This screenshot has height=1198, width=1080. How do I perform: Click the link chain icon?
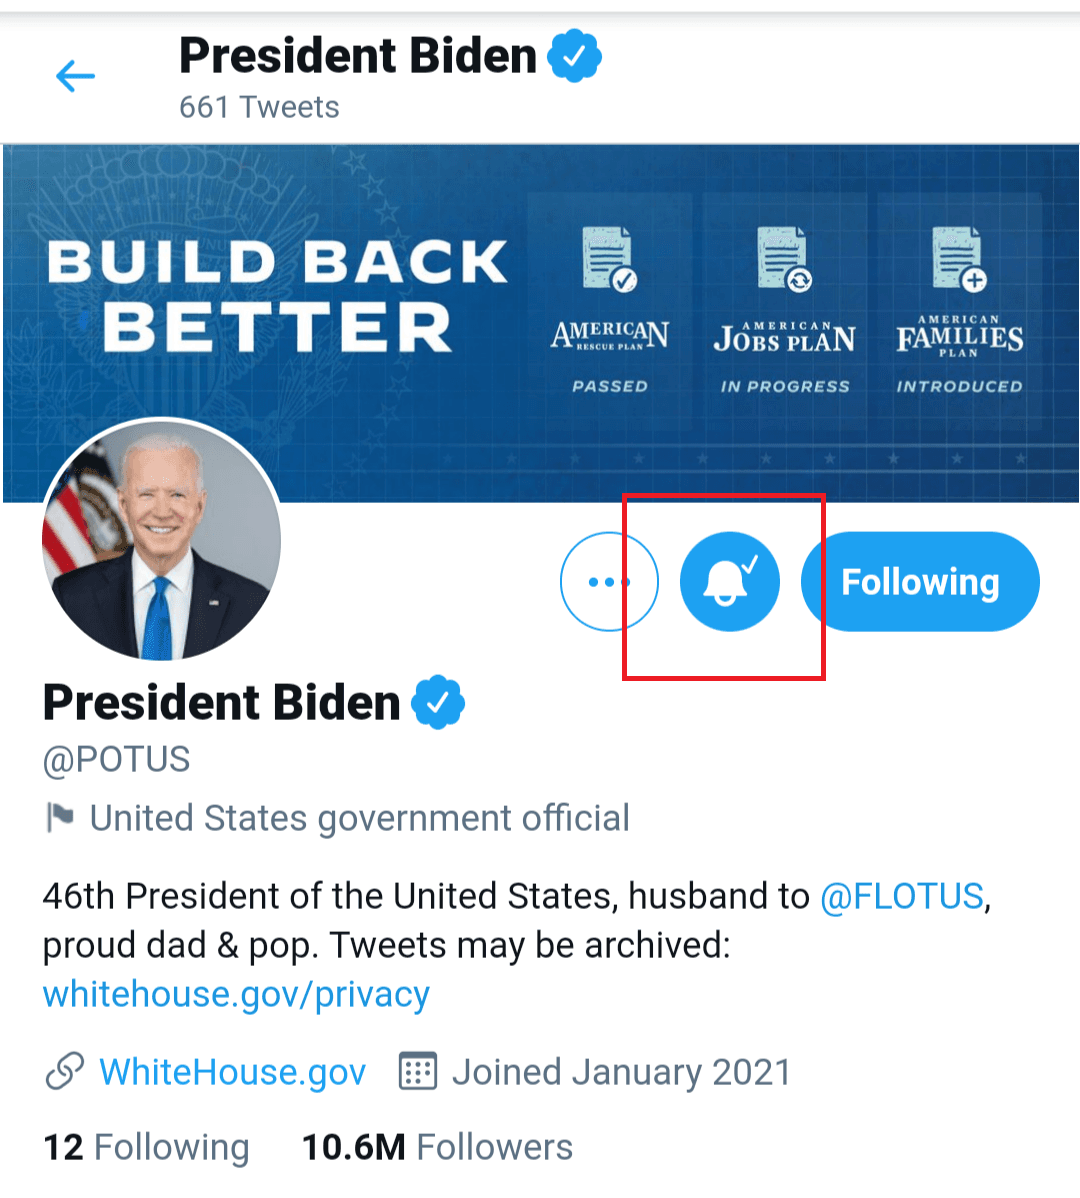pos(65,1072)
